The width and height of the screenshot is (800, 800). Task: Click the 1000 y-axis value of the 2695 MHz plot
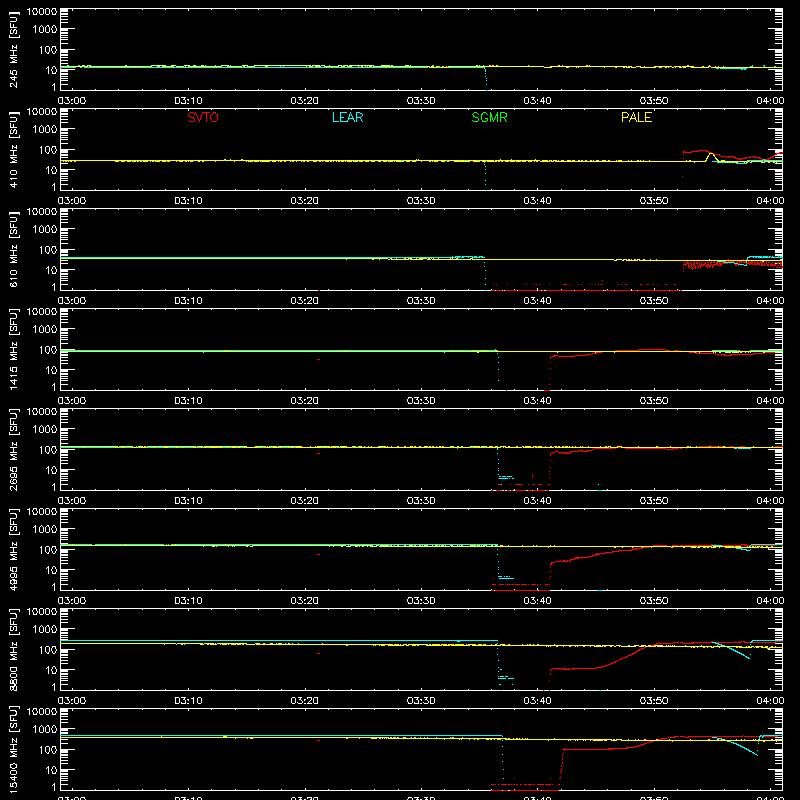point(45,430)
